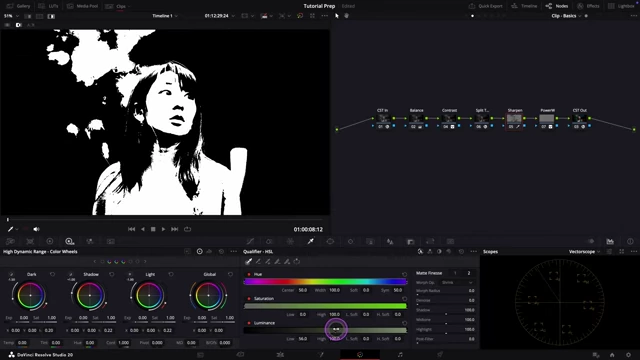Toggle the Luminance qualifier on or off
This screenshot has width=640, height=360.
coord(249,323)
